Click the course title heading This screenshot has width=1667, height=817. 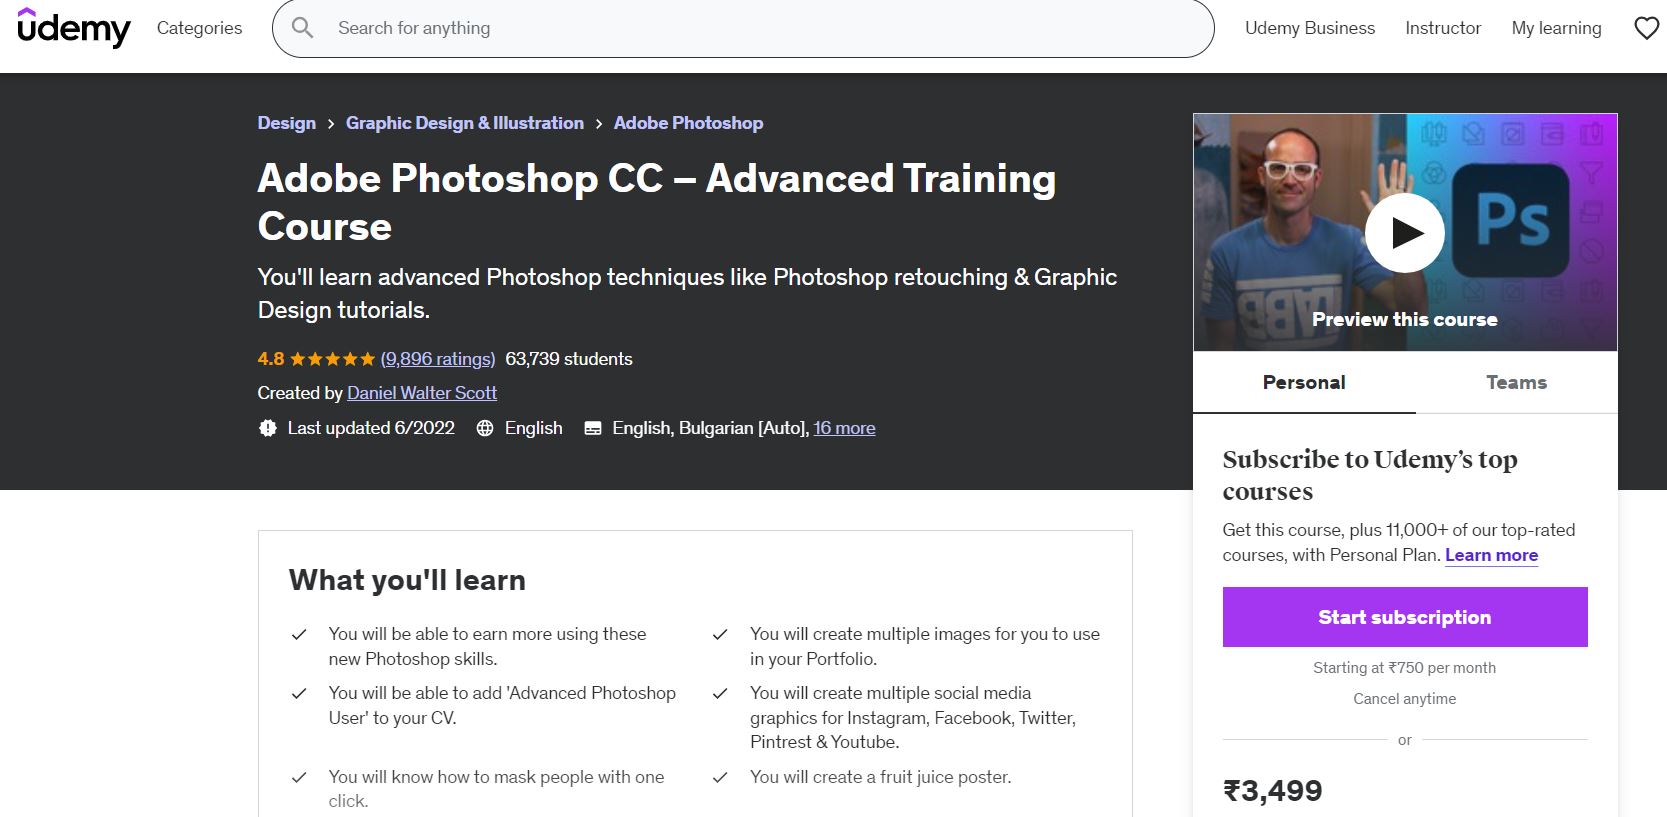click(656, 202)
